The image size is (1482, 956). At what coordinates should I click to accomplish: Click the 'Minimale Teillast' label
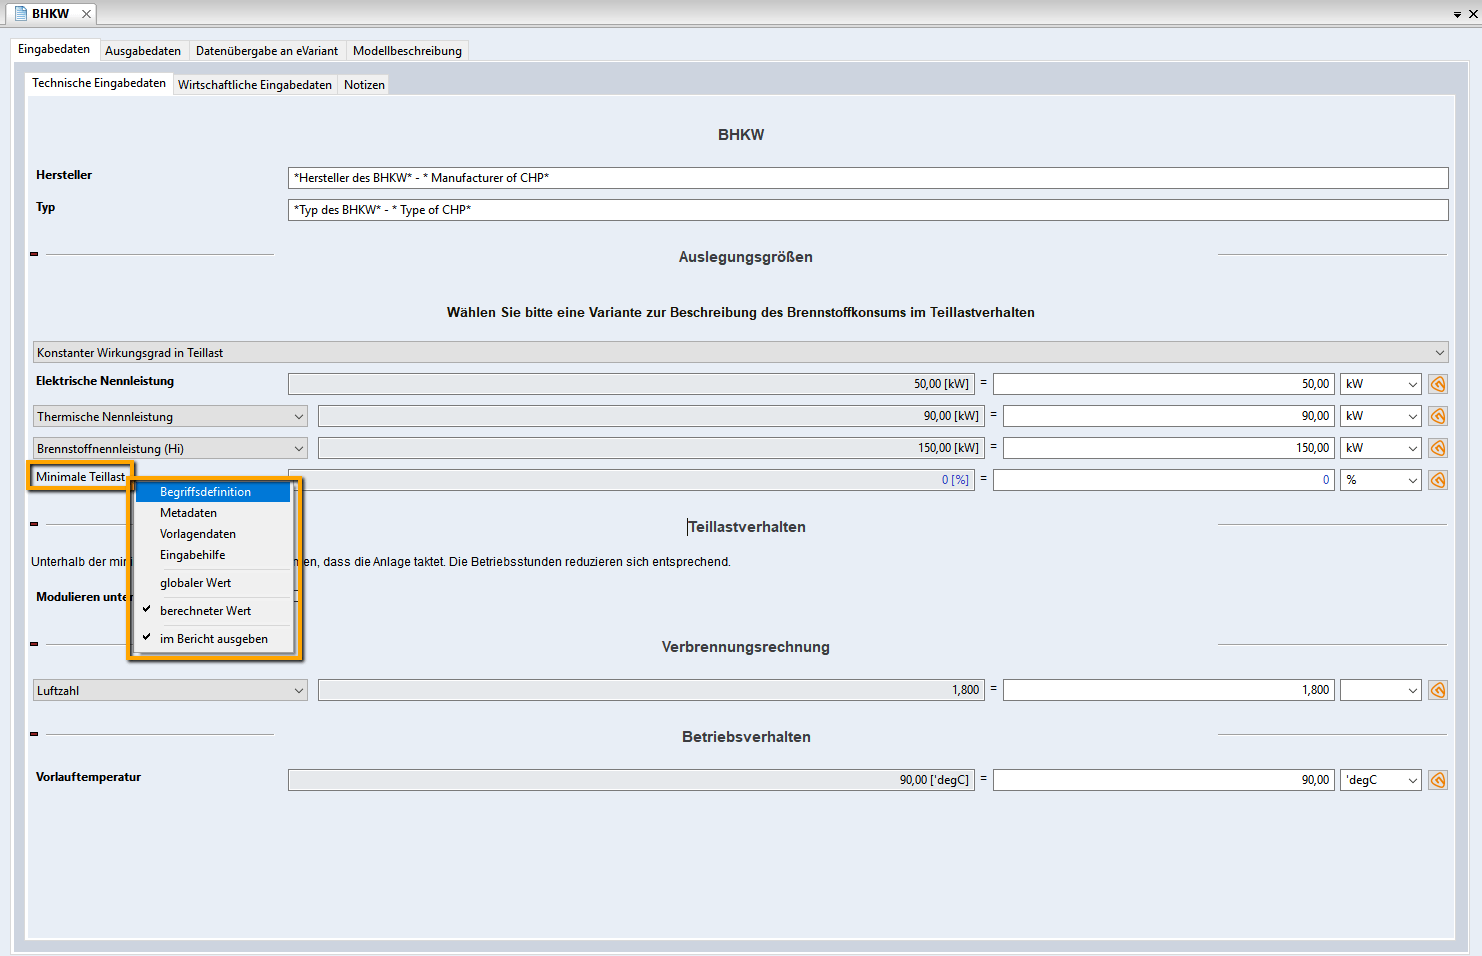point(80,477)
